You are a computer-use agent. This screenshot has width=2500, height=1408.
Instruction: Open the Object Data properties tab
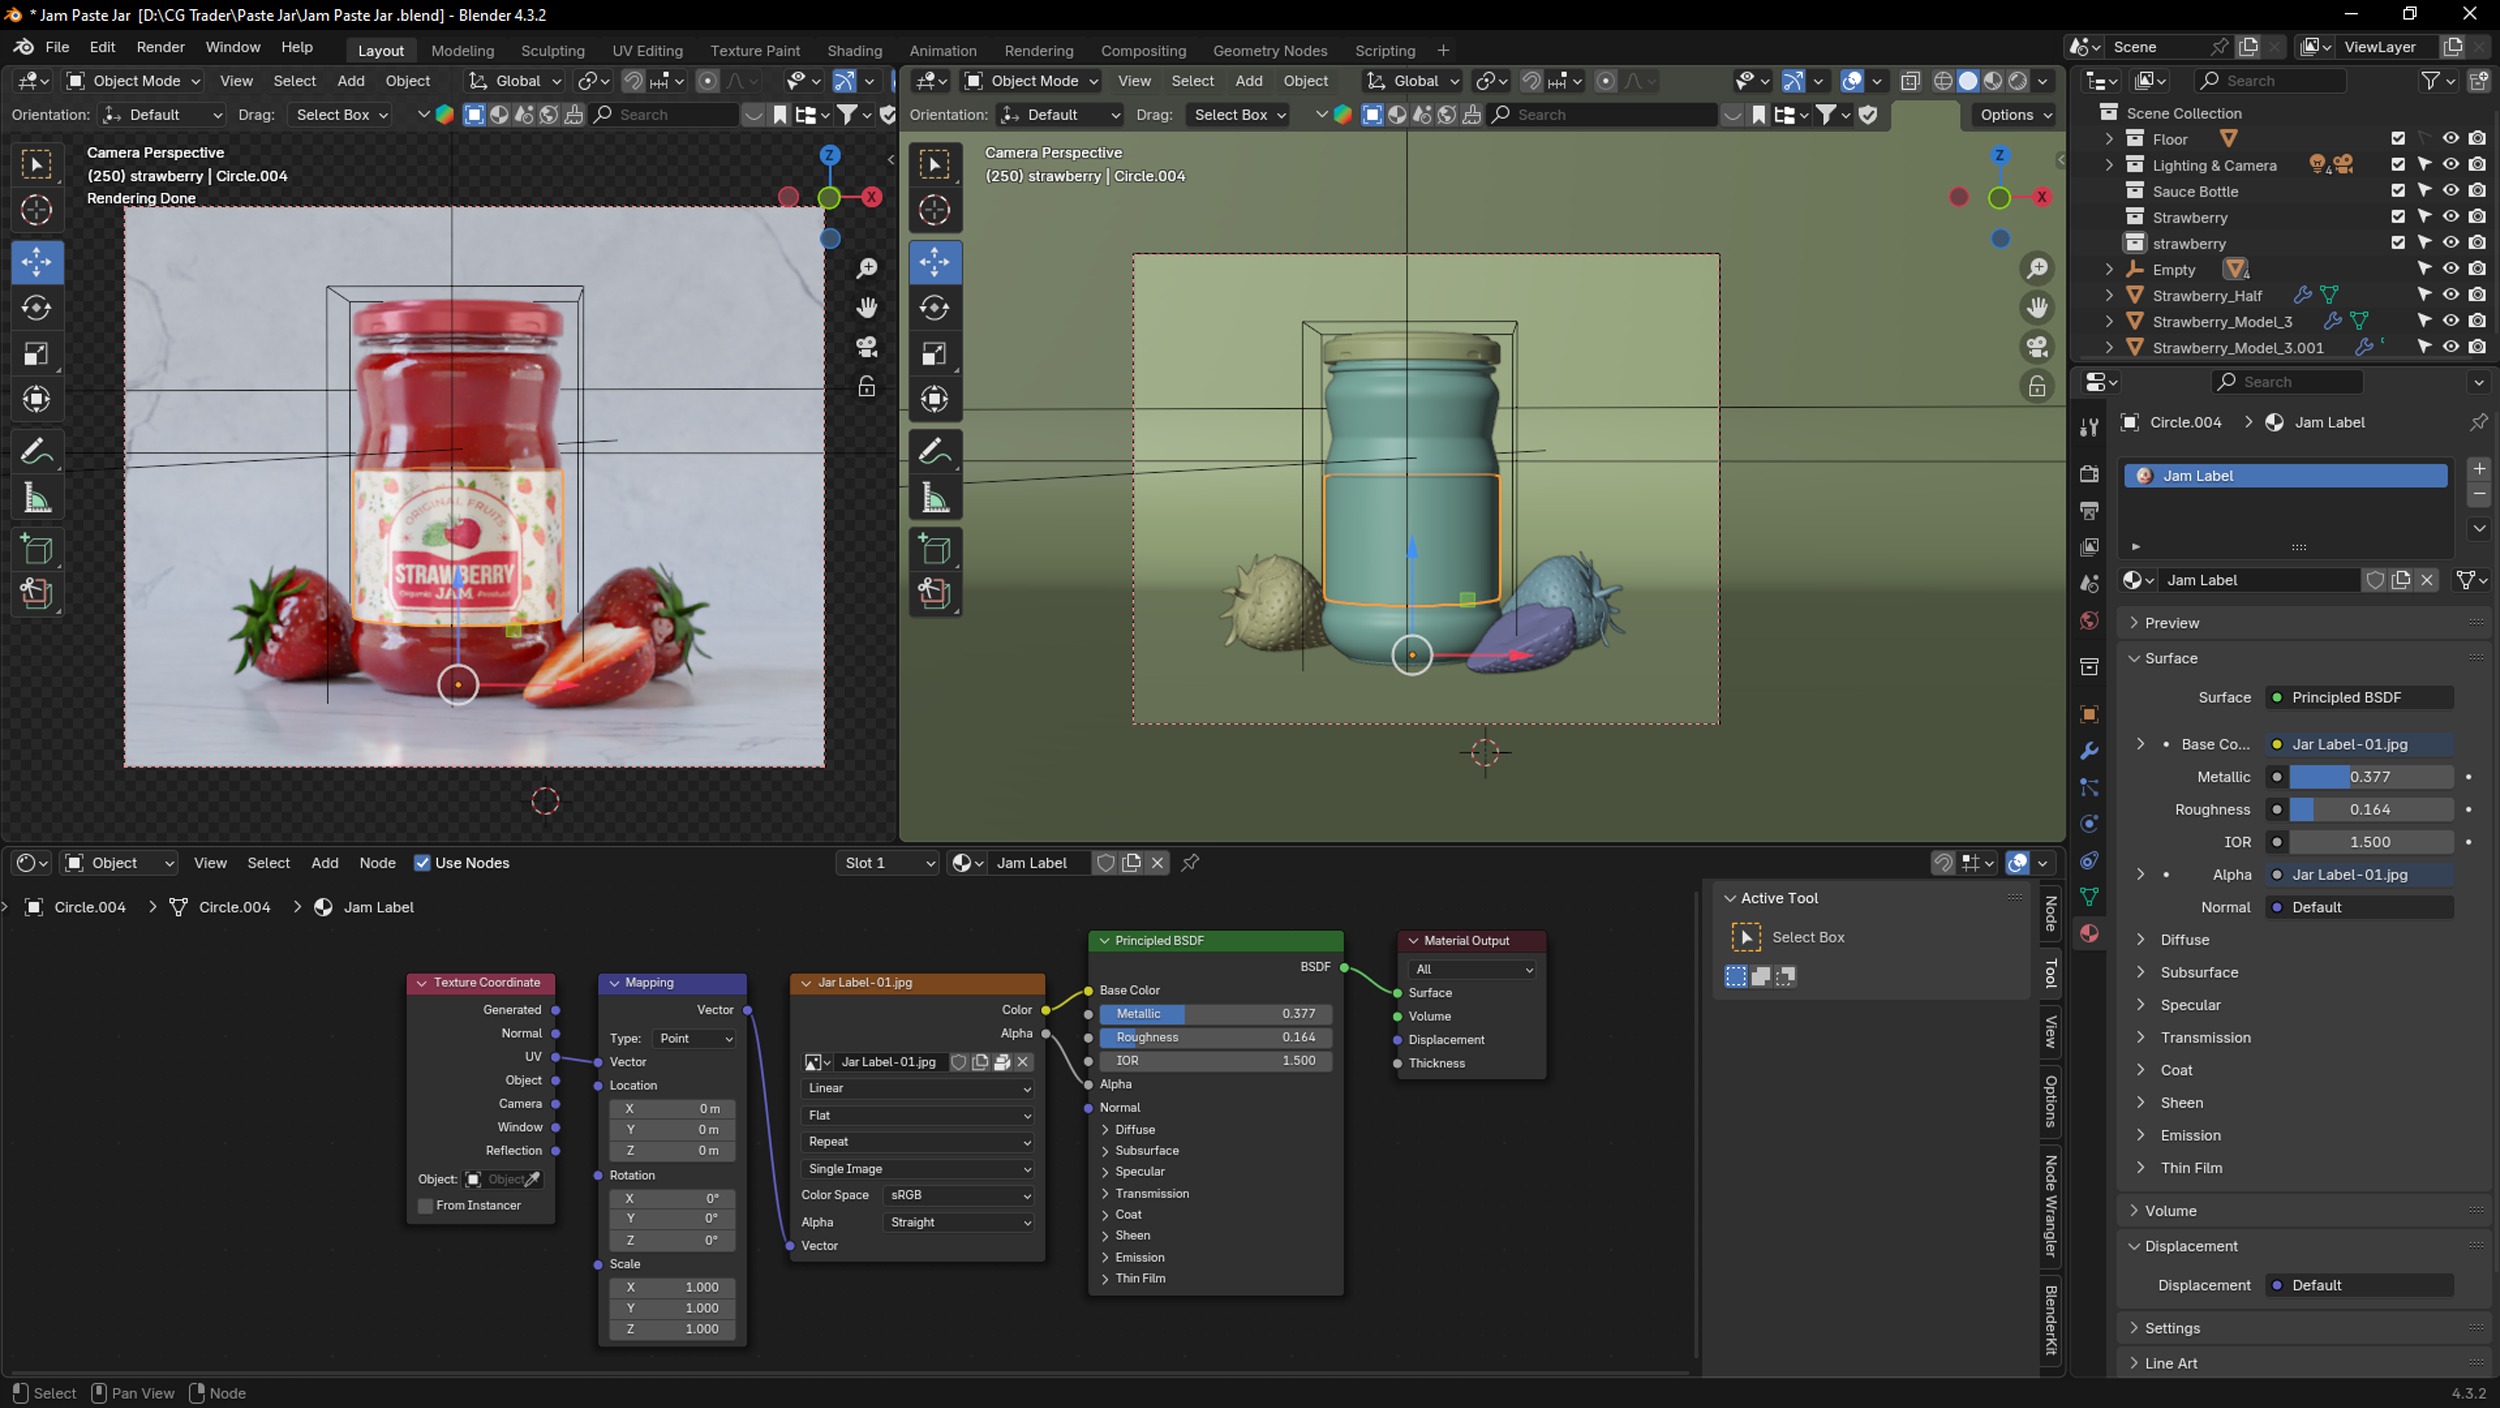[2089, 896]
